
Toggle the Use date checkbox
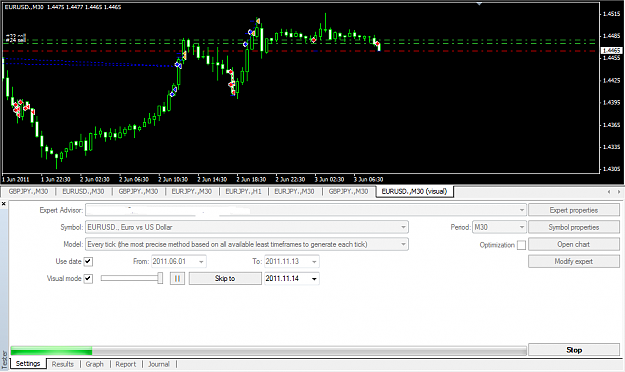(x=88, y=262)
